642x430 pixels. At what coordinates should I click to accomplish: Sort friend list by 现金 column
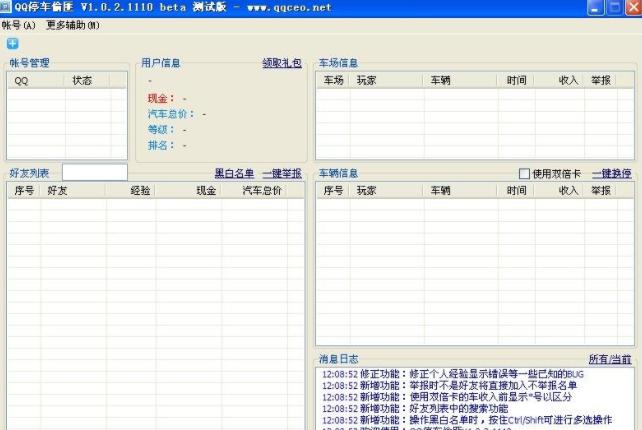point(188,191)
